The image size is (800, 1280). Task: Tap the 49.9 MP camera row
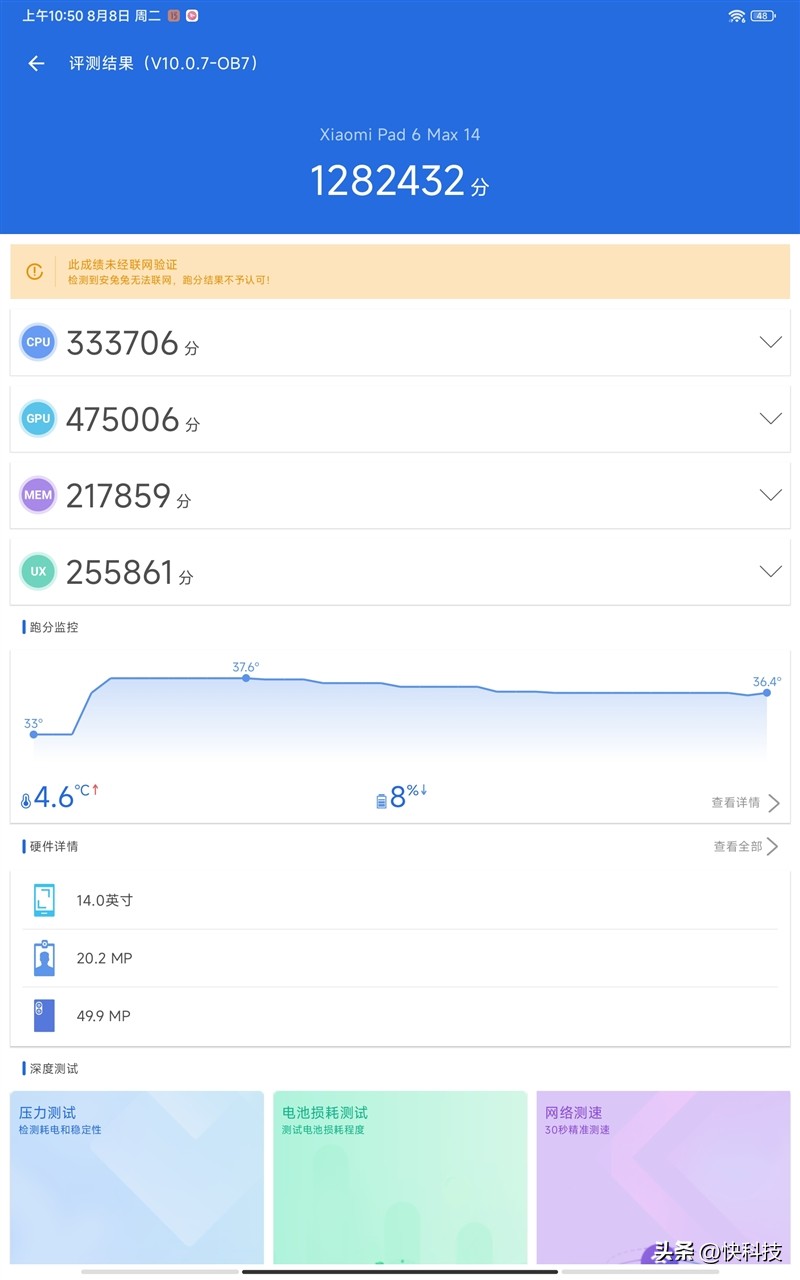click(400, 1016)
